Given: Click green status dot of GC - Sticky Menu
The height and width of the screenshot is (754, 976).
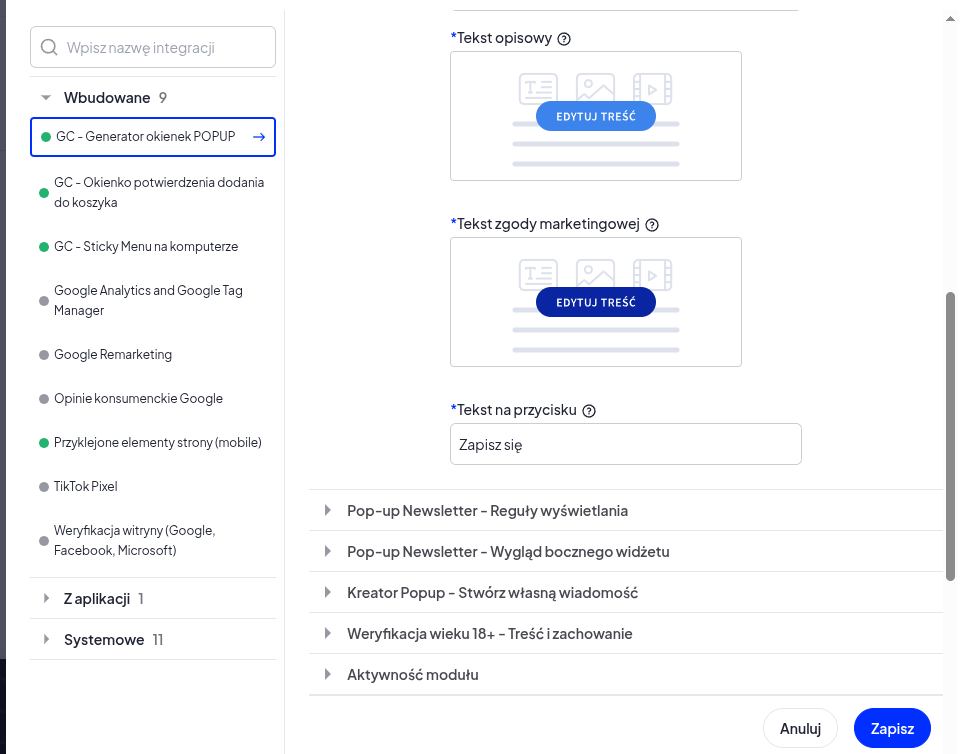Looking at the screenshot, I should [44, 247].
